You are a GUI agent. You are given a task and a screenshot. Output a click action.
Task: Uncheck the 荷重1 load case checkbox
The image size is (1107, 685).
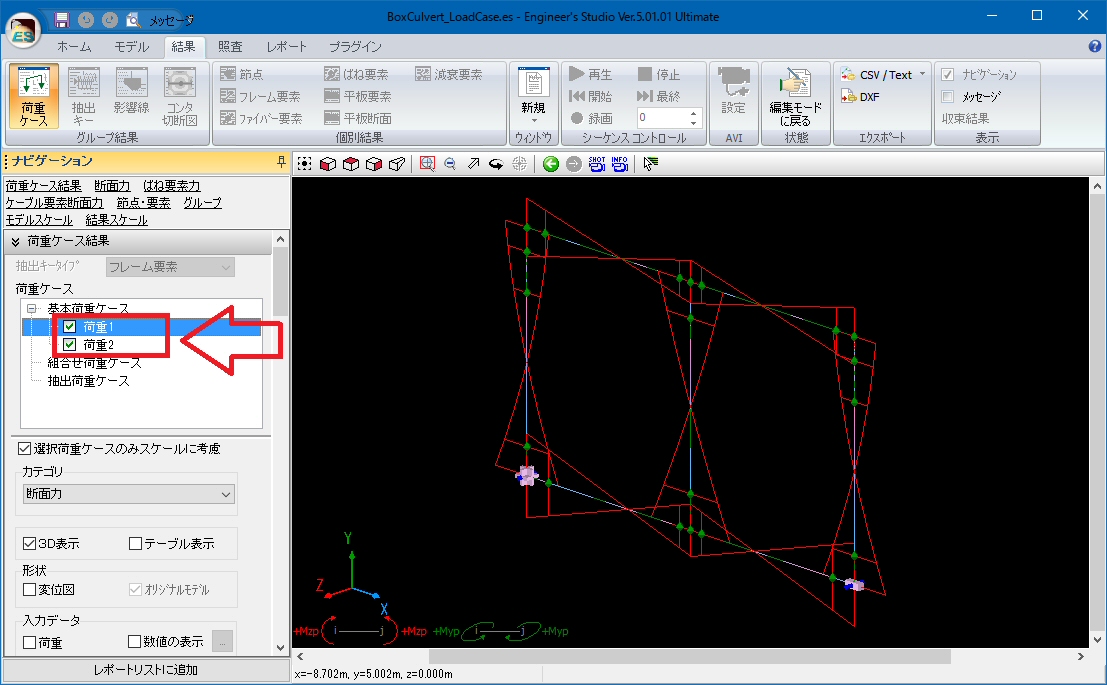coord(69,327)
